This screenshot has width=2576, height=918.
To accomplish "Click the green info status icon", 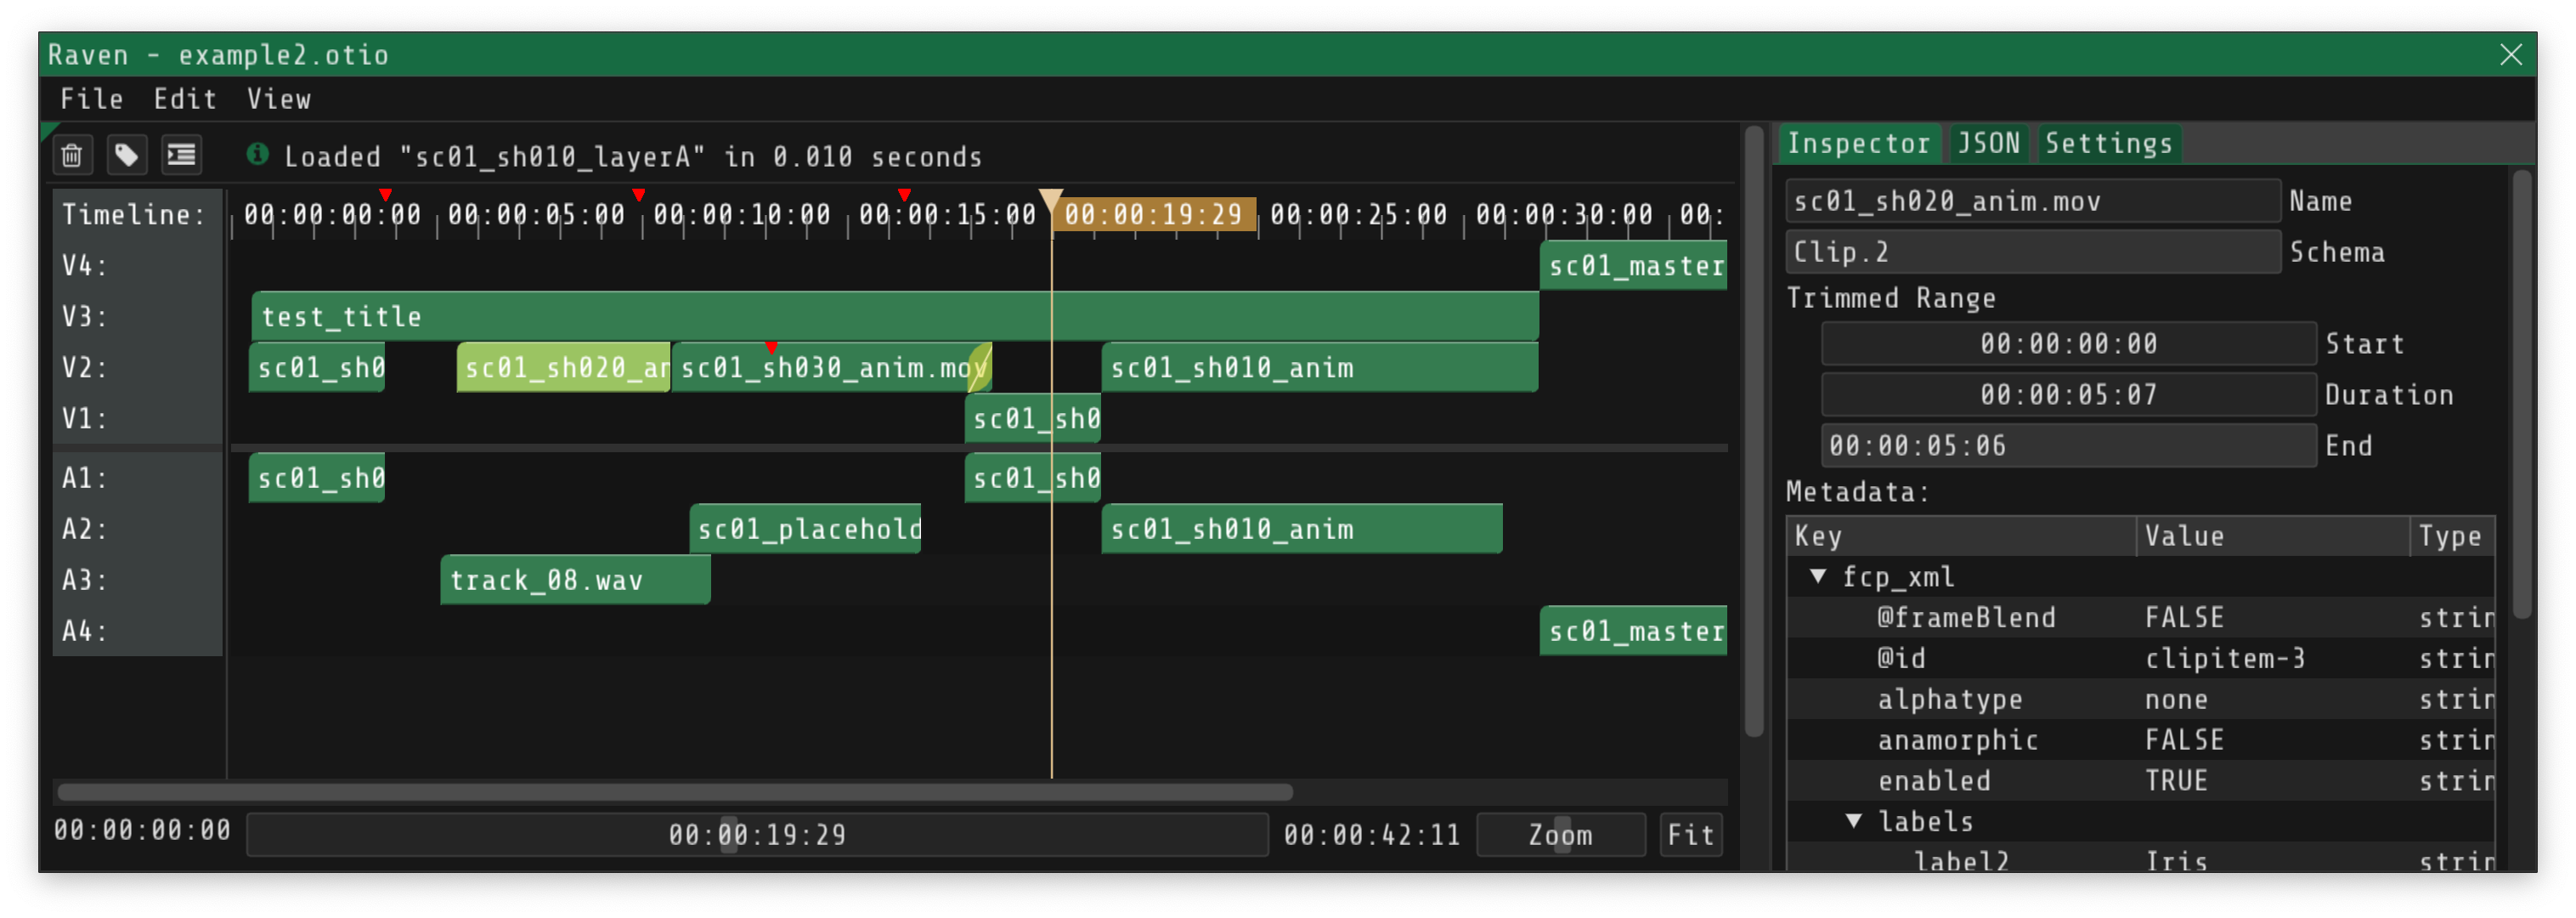I will pyautogui.click(x=258, y=154).
